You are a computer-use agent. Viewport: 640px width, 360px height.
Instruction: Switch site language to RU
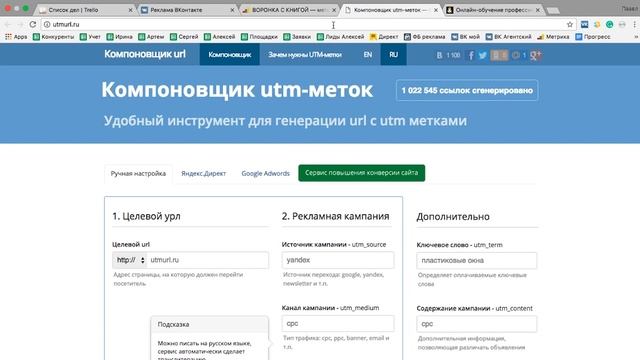pos(393,55)
